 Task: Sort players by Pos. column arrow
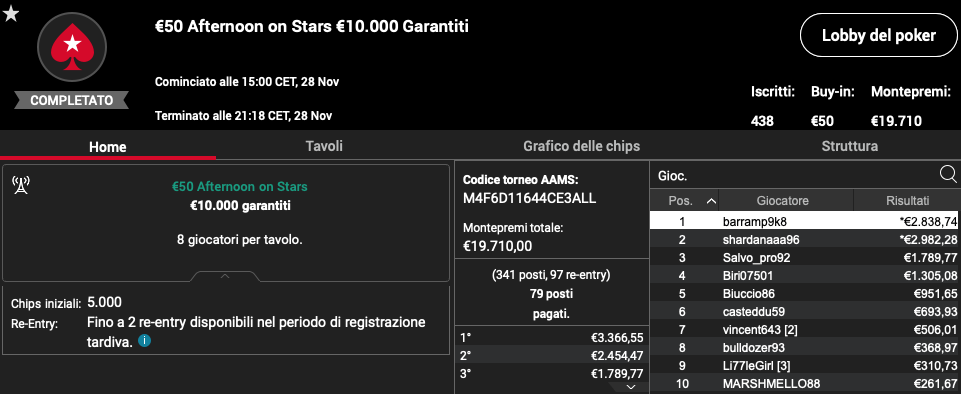pos(711,200)
